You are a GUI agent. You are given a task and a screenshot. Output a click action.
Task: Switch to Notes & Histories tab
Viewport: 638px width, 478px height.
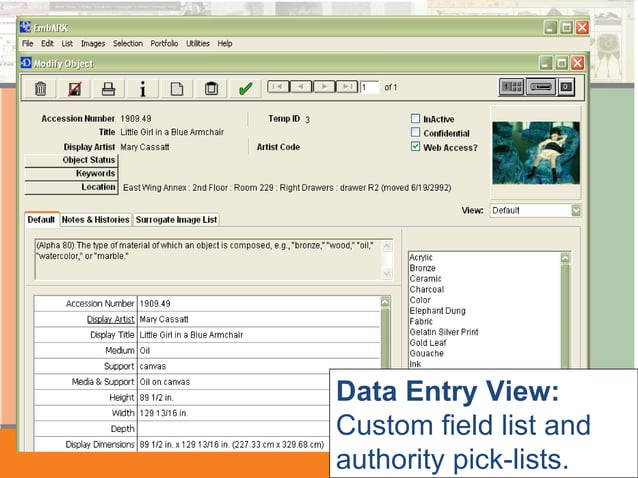(95, 219)
